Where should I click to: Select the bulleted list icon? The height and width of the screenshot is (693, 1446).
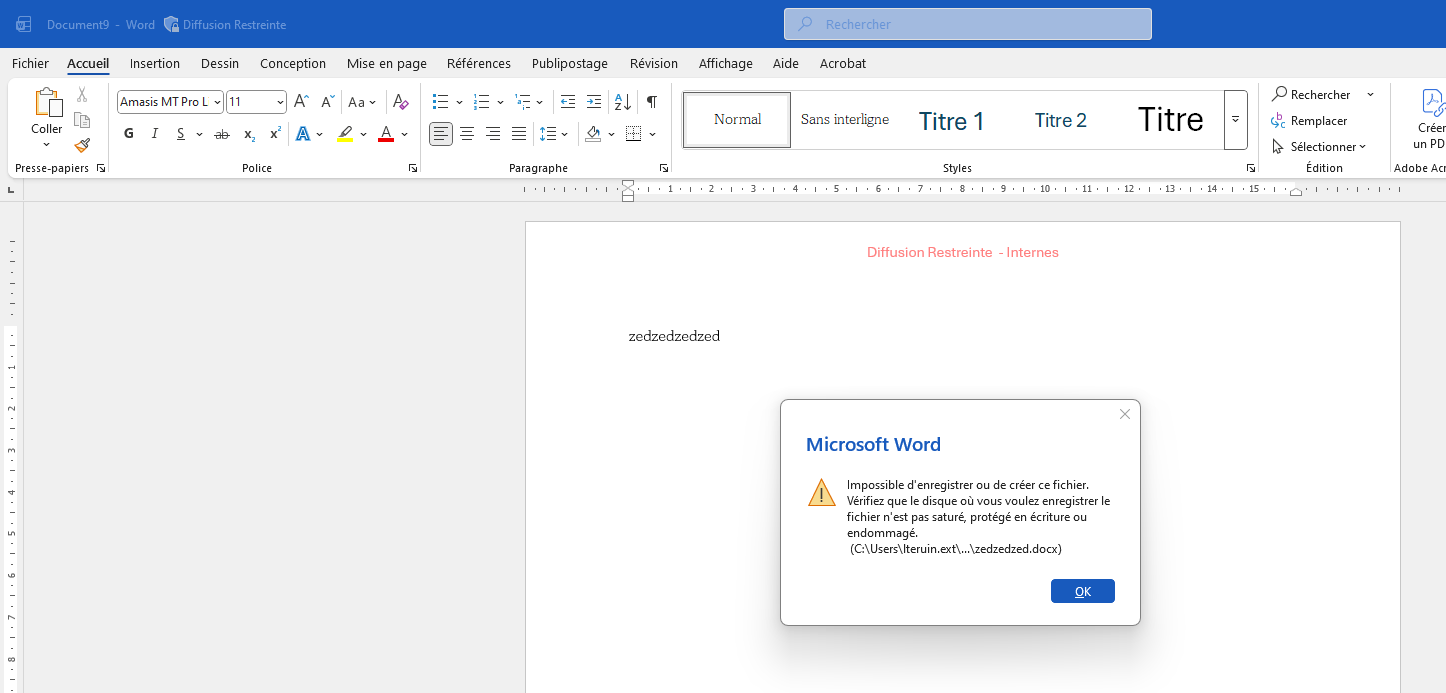pyautogui.click(x=440, y=102)
